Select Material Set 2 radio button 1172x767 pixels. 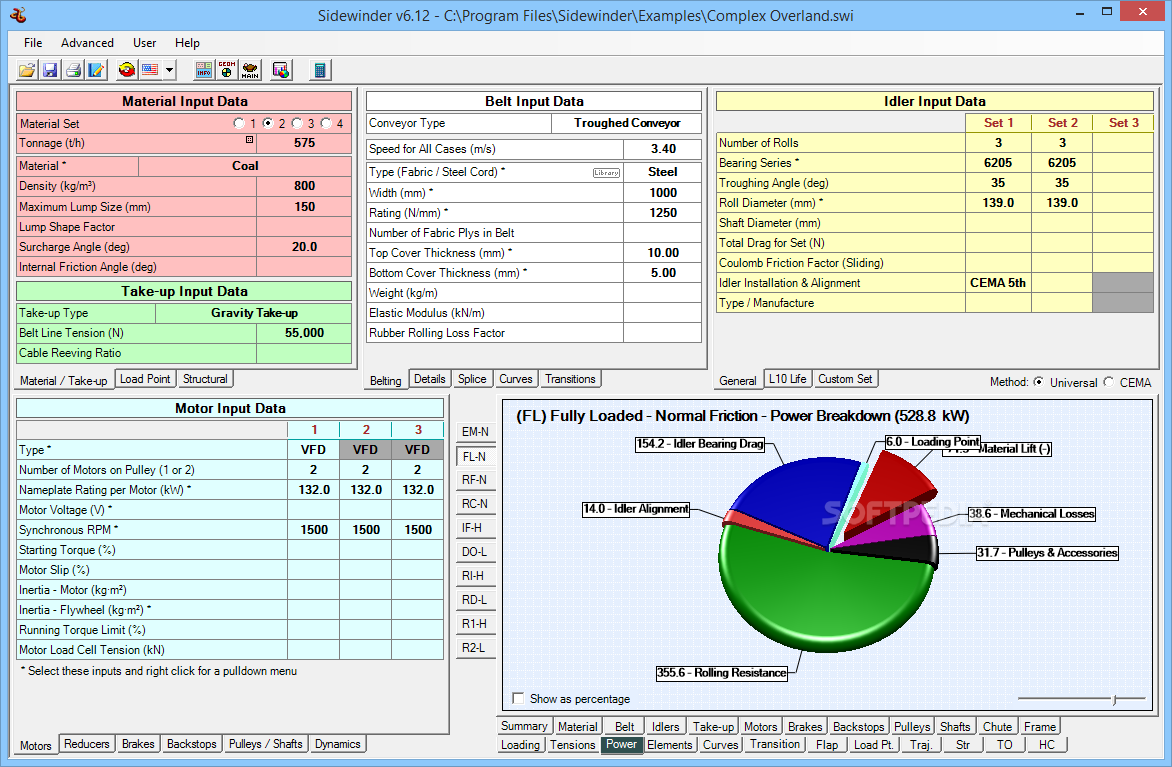click(x=268, y=123)
